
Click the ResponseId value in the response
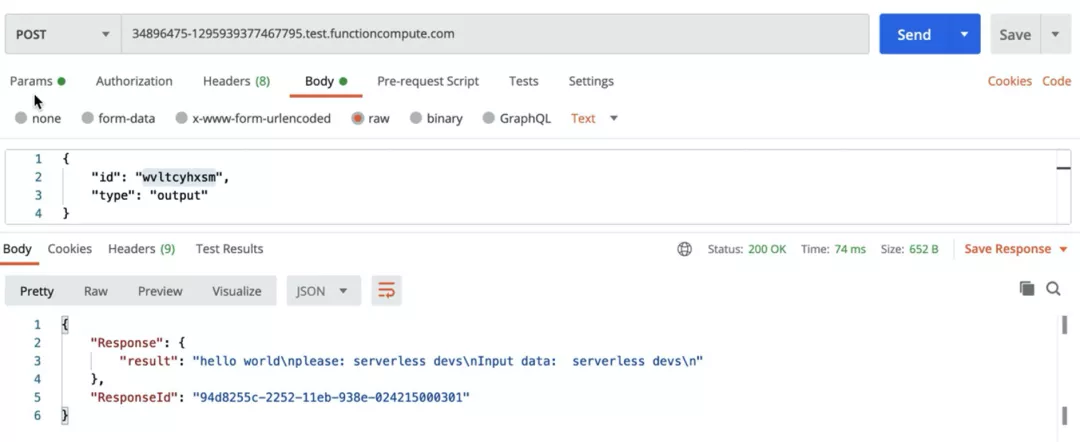pos(331,397)
